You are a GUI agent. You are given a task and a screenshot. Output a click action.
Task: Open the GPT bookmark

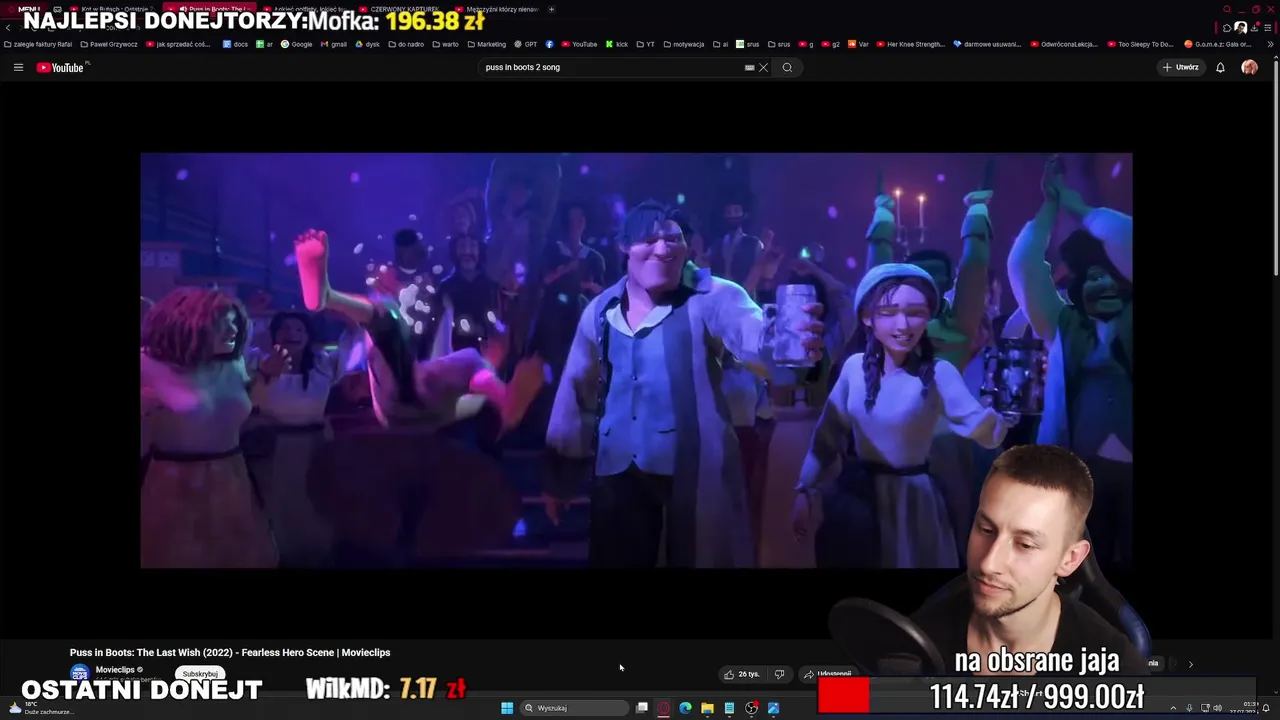tap(525, 44)
